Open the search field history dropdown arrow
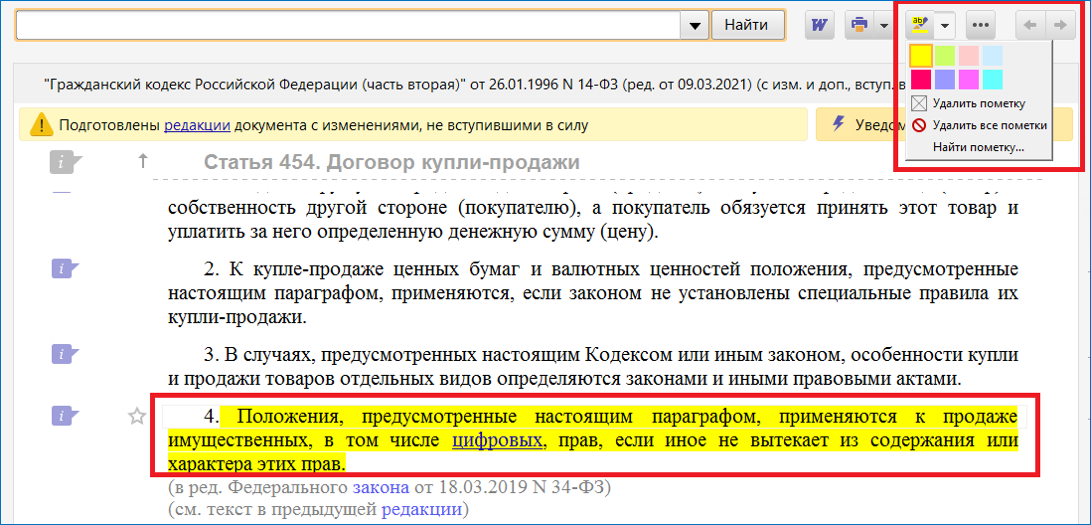Image resolution: width=1091 pixels, height=525 pixels. (x=694, y=26)
